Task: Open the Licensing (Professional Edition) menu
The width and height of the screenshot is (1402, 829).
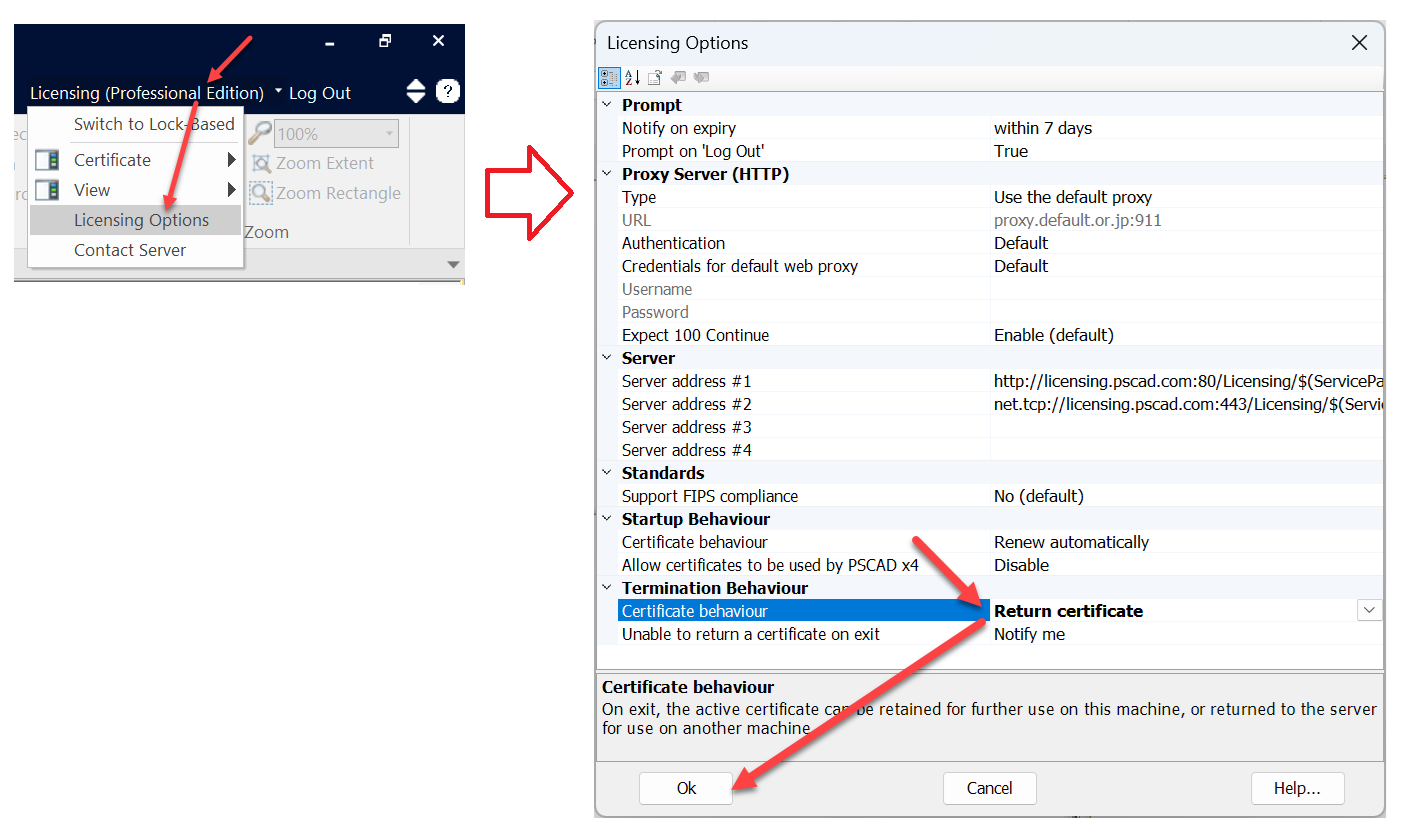Action: pyautogui.click(x=147, y=93)
